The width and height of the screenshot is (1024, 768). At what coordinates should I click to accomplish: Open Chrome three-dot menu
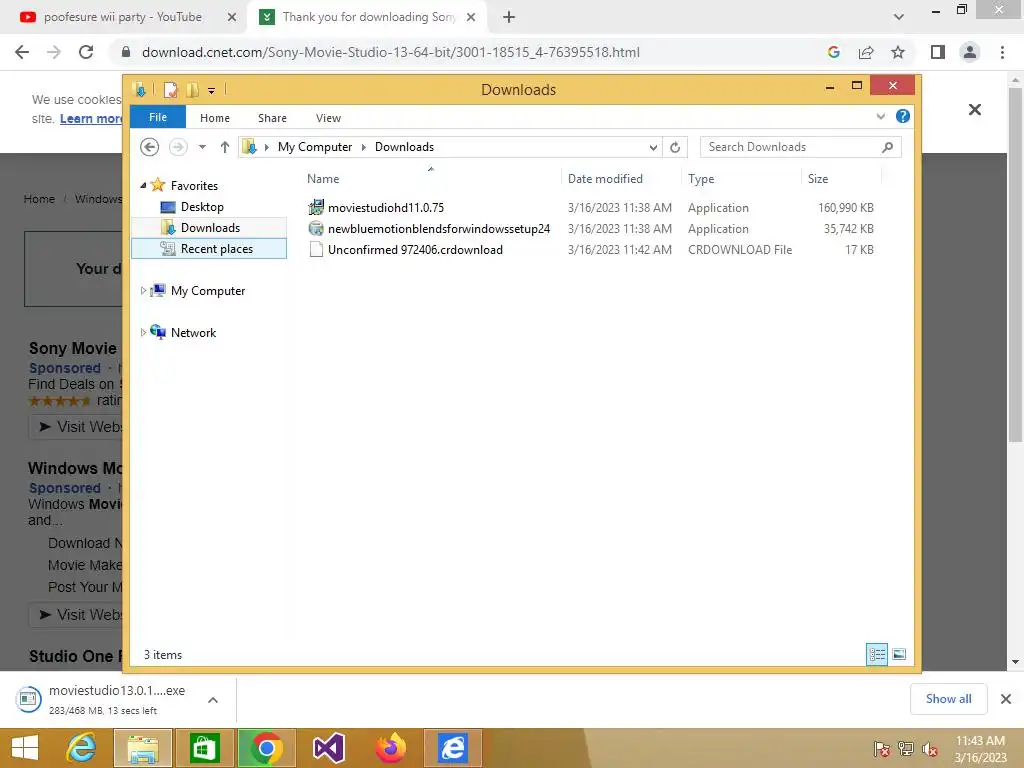tap(1002, 52)
